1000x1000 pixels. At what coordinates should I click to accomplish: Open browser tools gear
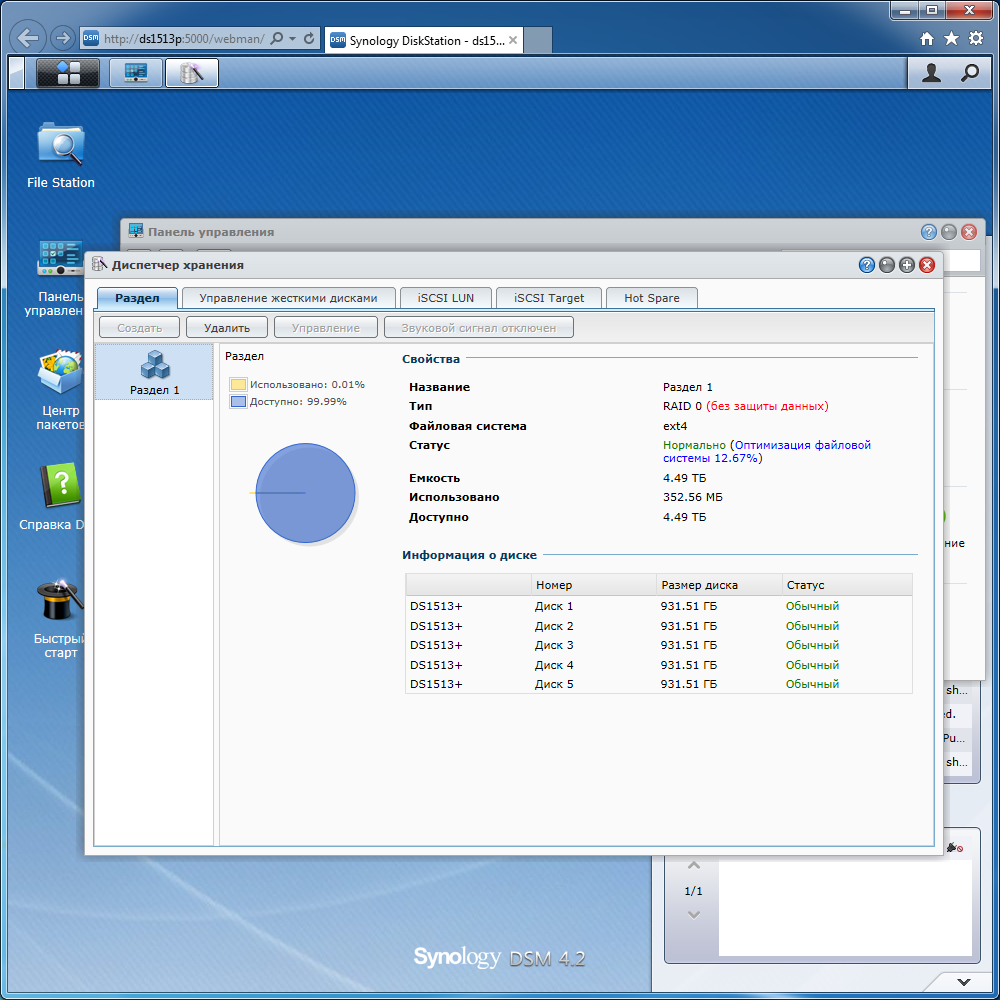click(x=976, y=39)
